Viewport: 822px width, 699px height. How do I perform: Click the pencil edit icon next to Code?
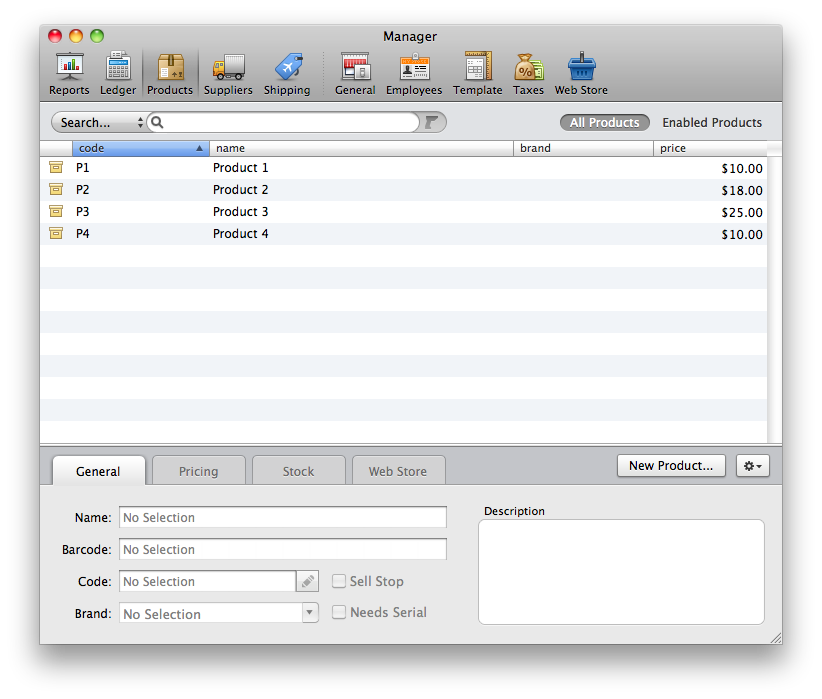click(308, 581)
